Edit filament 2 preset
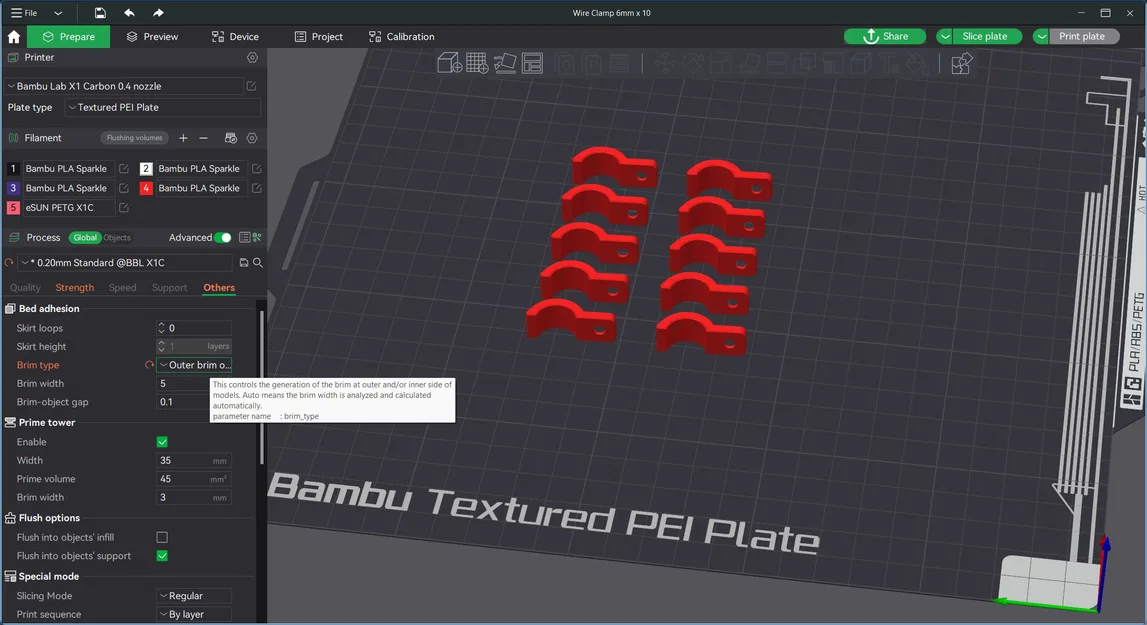 257,168
